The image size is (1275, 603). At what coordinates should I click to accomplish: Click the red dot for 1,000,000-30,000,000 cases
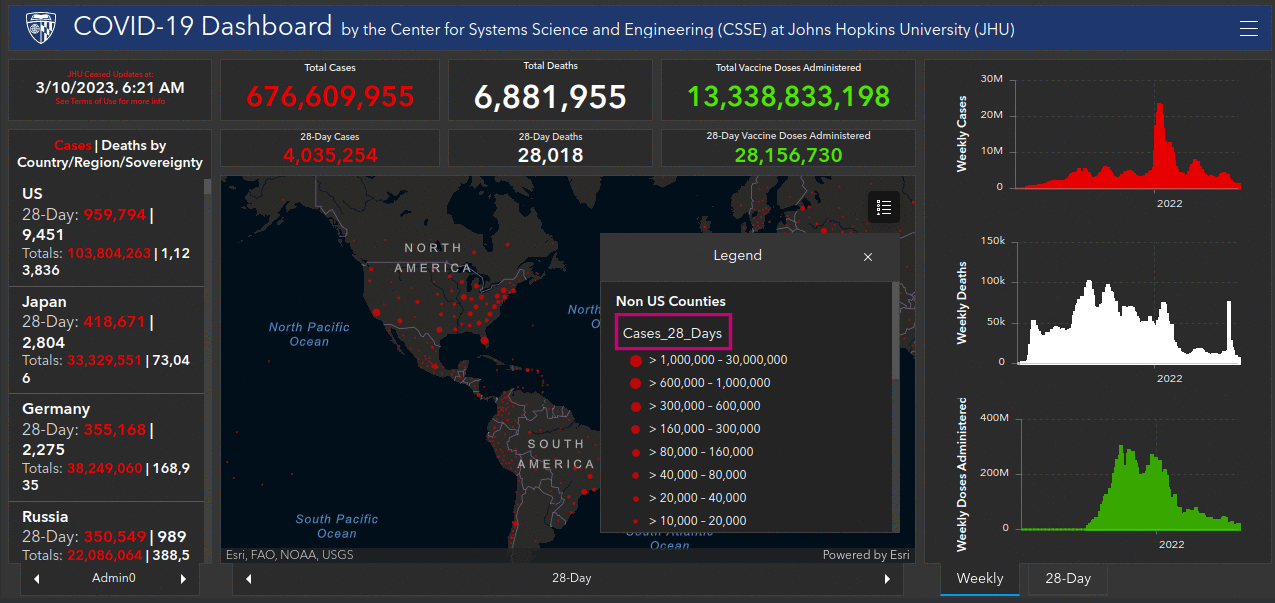[635, 360]
